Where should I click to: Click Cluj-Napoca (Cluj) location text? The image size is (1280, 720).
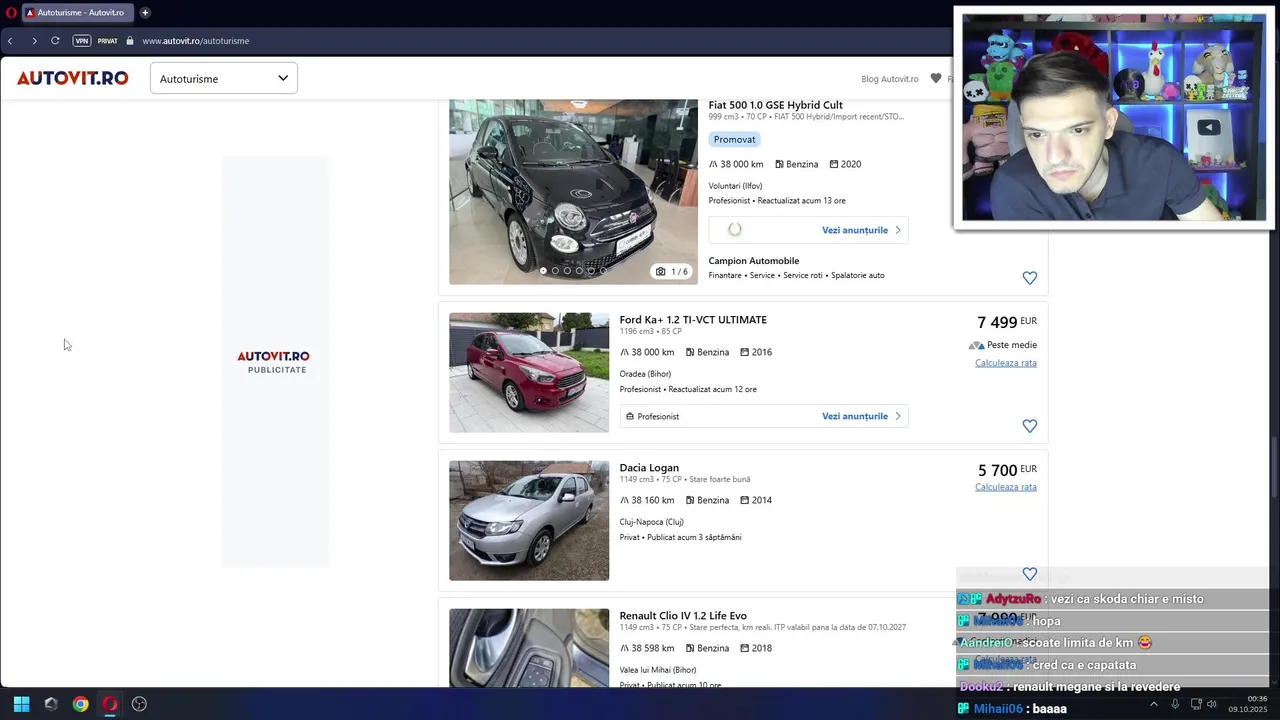pyautogui.click(x=651, y=522)
